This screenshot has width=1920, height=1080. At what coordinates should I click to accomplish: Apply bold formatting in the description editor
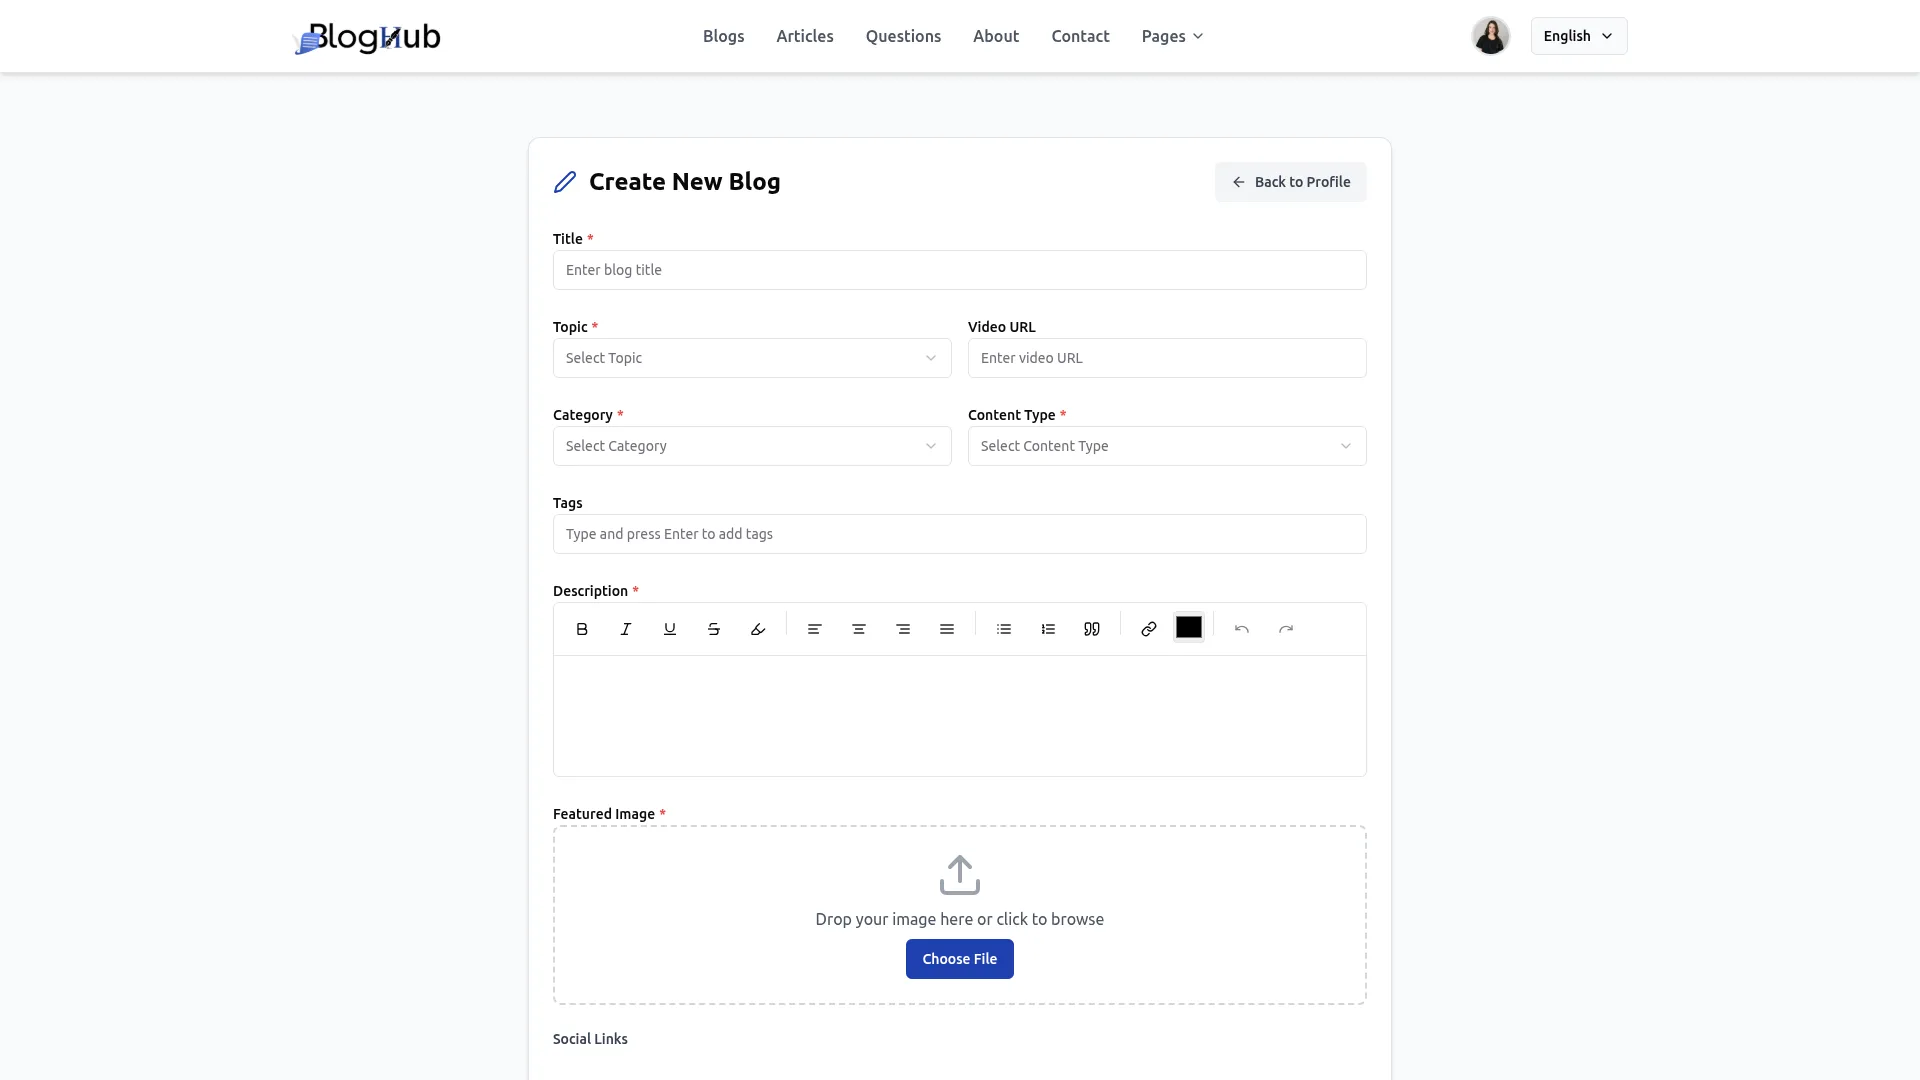point(581,629)
